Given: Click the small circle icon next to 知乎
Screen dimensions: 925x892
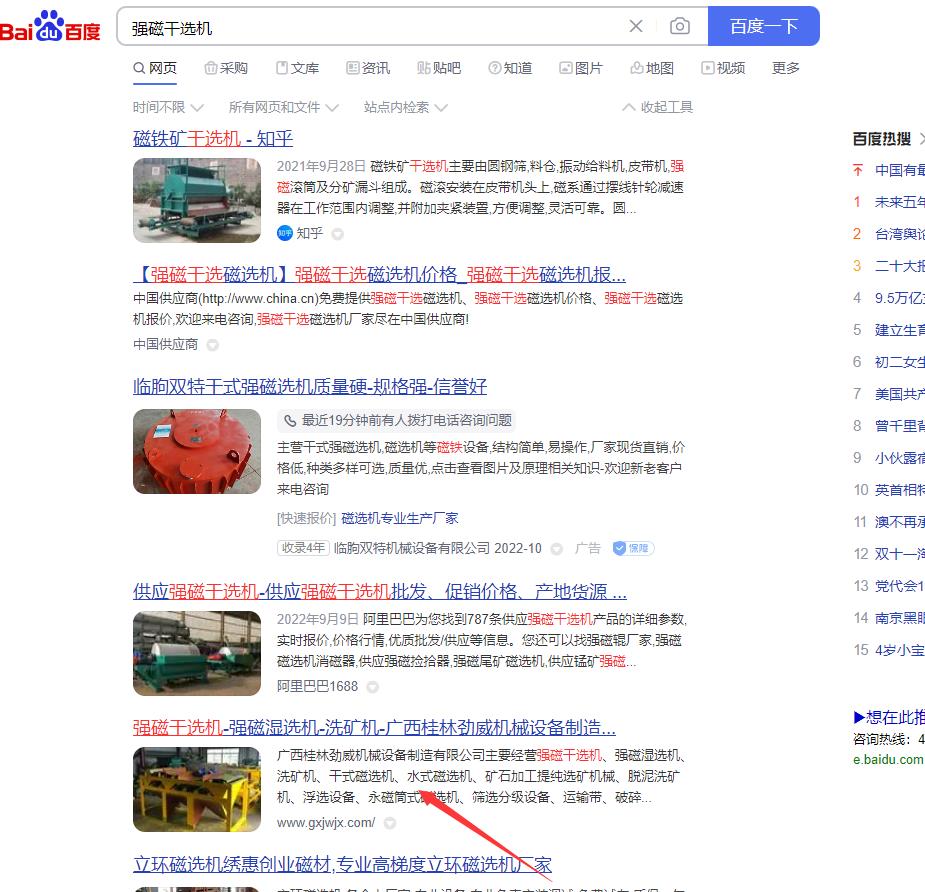Looking at the screenshot, I should (337, 234).
